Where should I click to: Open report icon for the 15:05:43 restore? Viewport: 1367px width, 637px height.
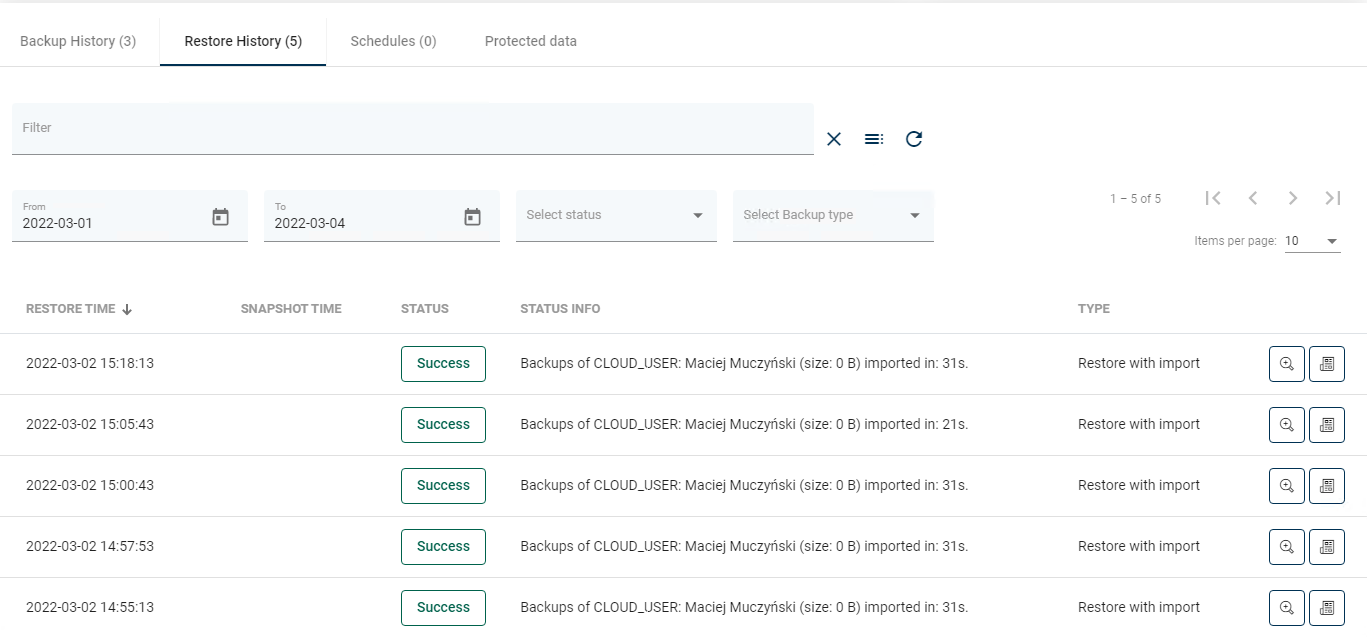coord(1327,425)
